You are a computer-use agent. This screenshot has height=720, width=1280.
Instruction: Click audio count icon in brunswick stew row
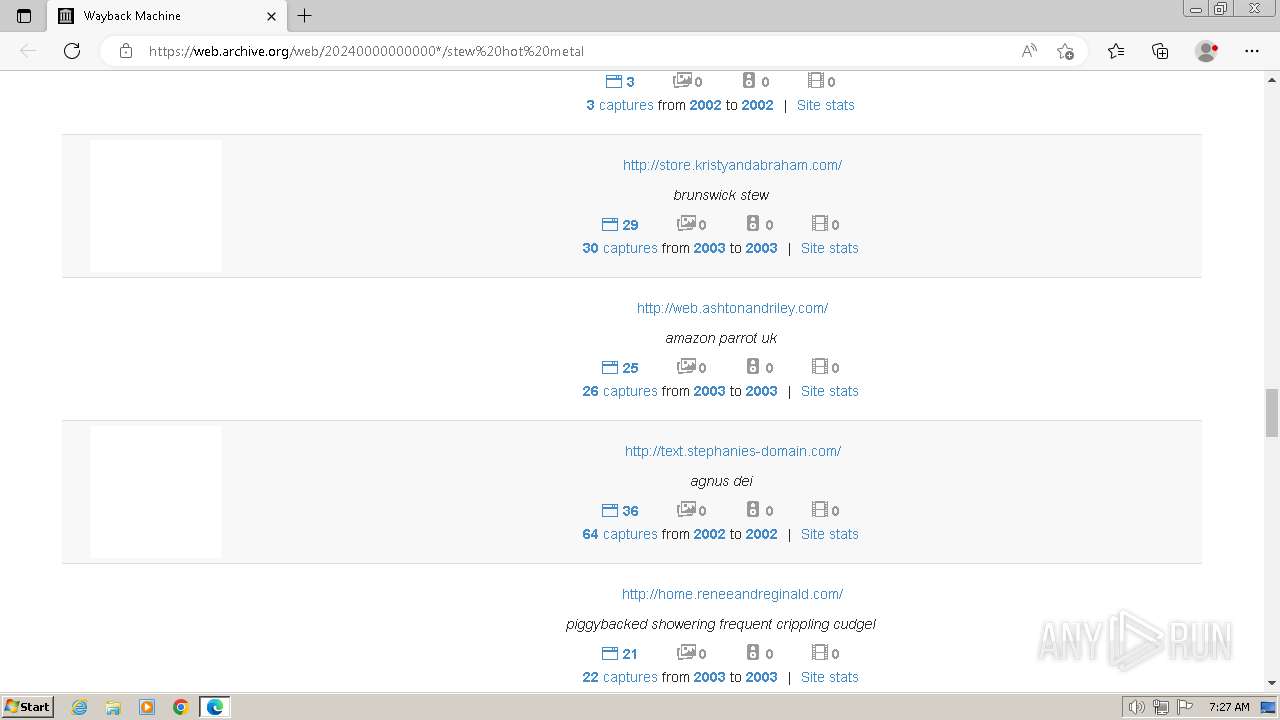coord(759,224)
